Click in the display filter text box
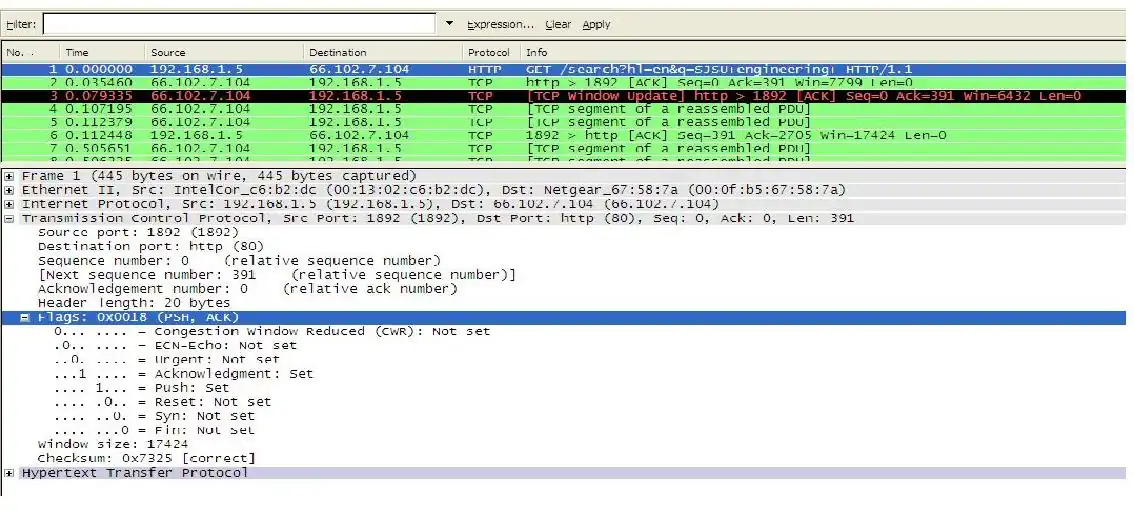1134x511 pixels. 238,24
